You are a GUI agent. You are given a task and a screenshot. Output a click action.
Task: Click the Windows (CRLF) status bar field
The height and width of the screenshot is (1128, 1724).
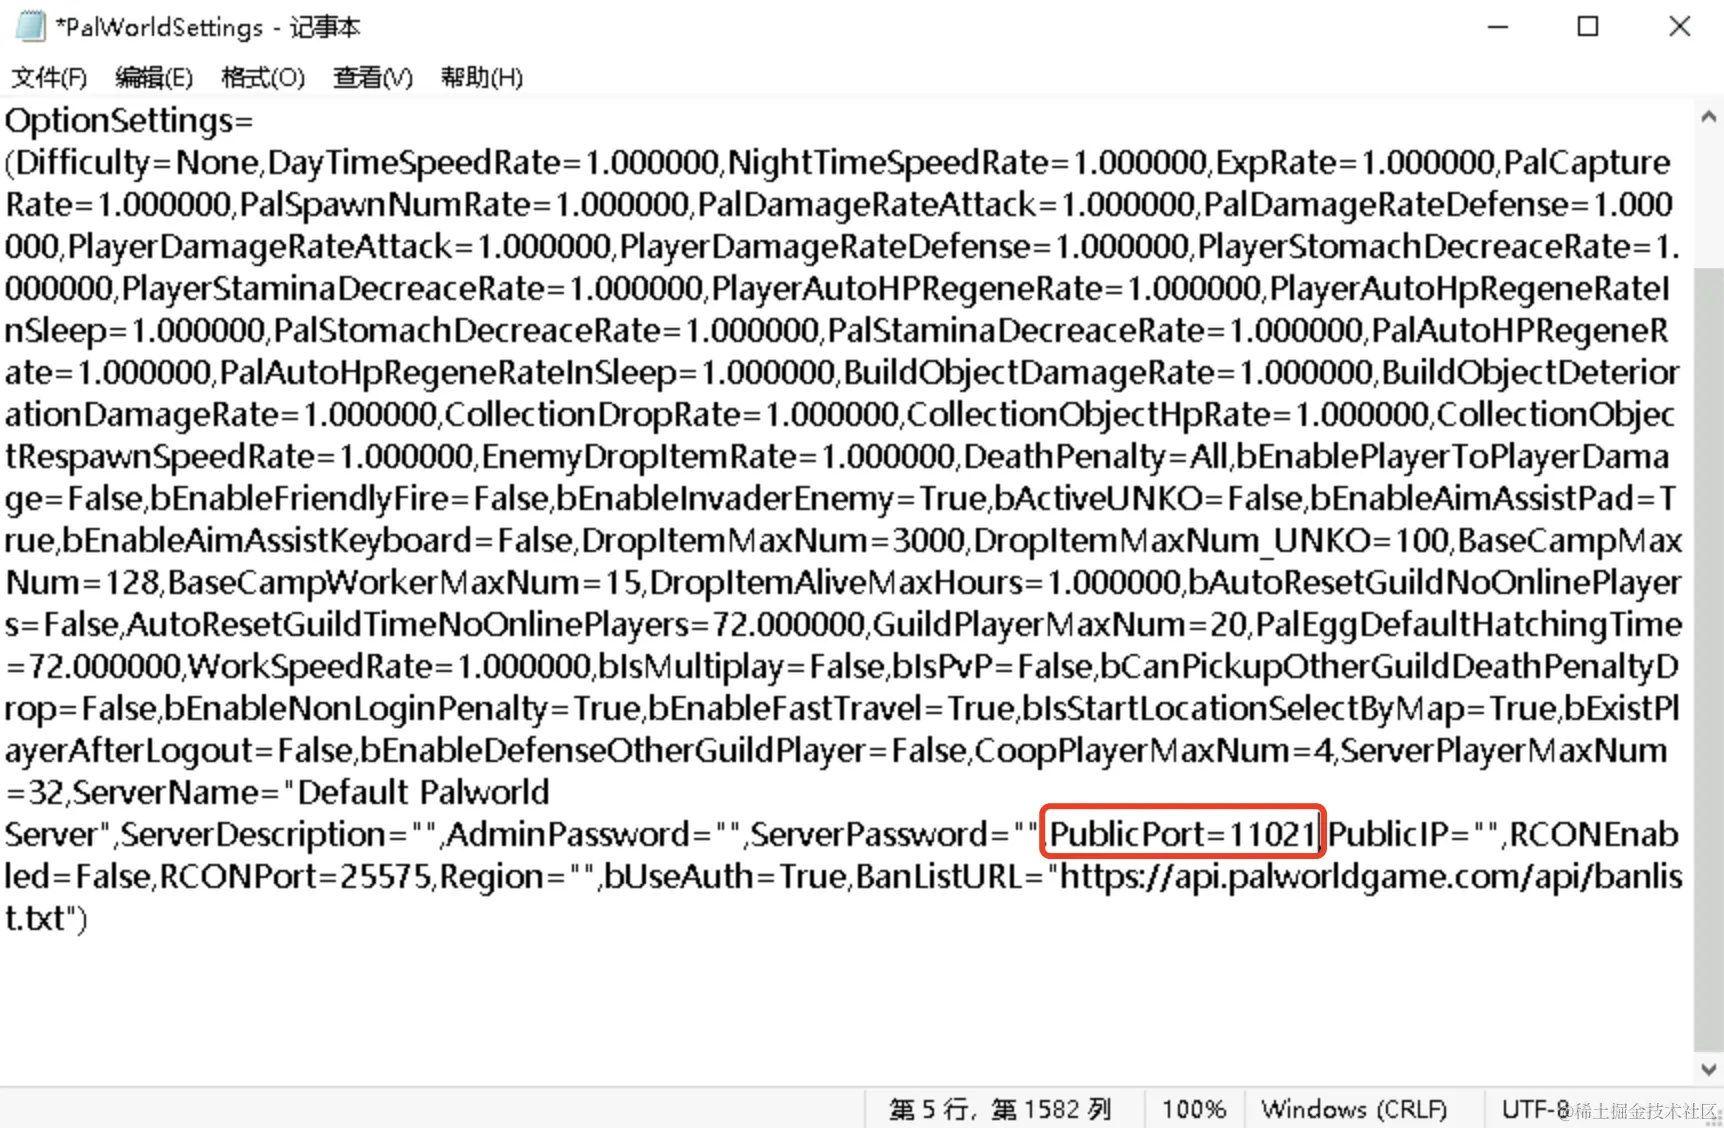[x=1354, y=1109]
